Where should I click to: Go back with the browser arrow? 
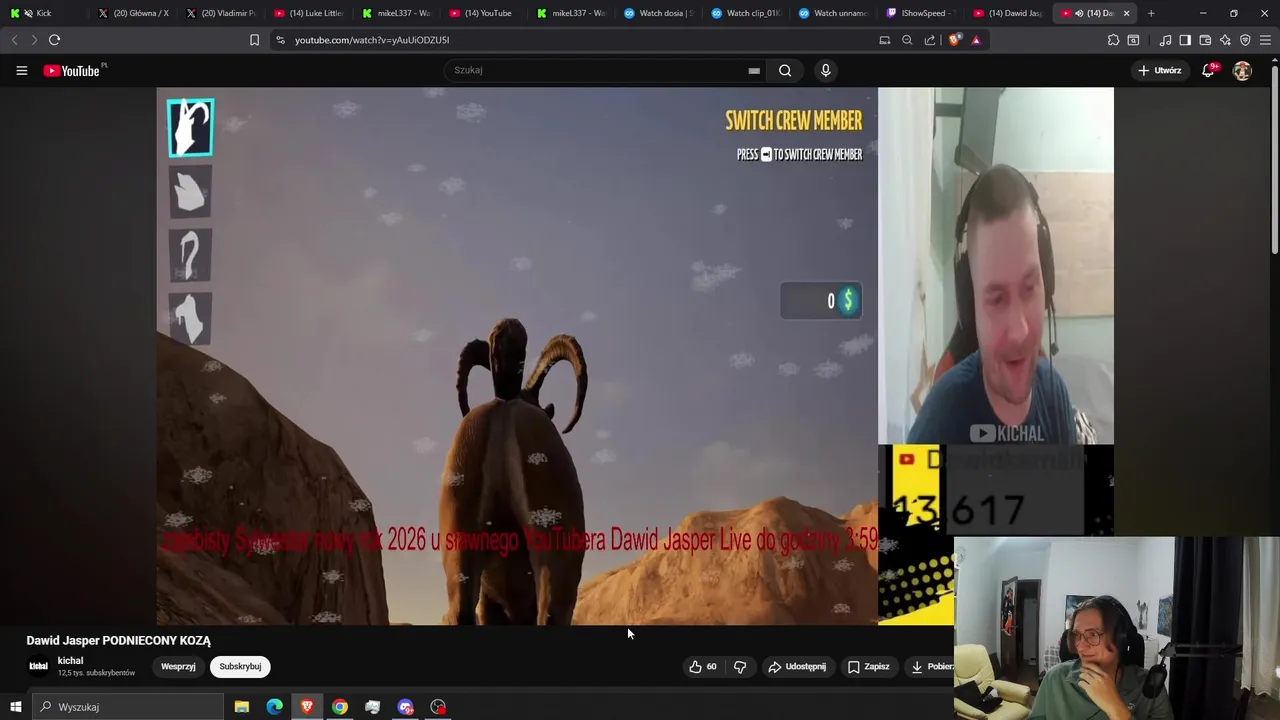coord(14,40)
